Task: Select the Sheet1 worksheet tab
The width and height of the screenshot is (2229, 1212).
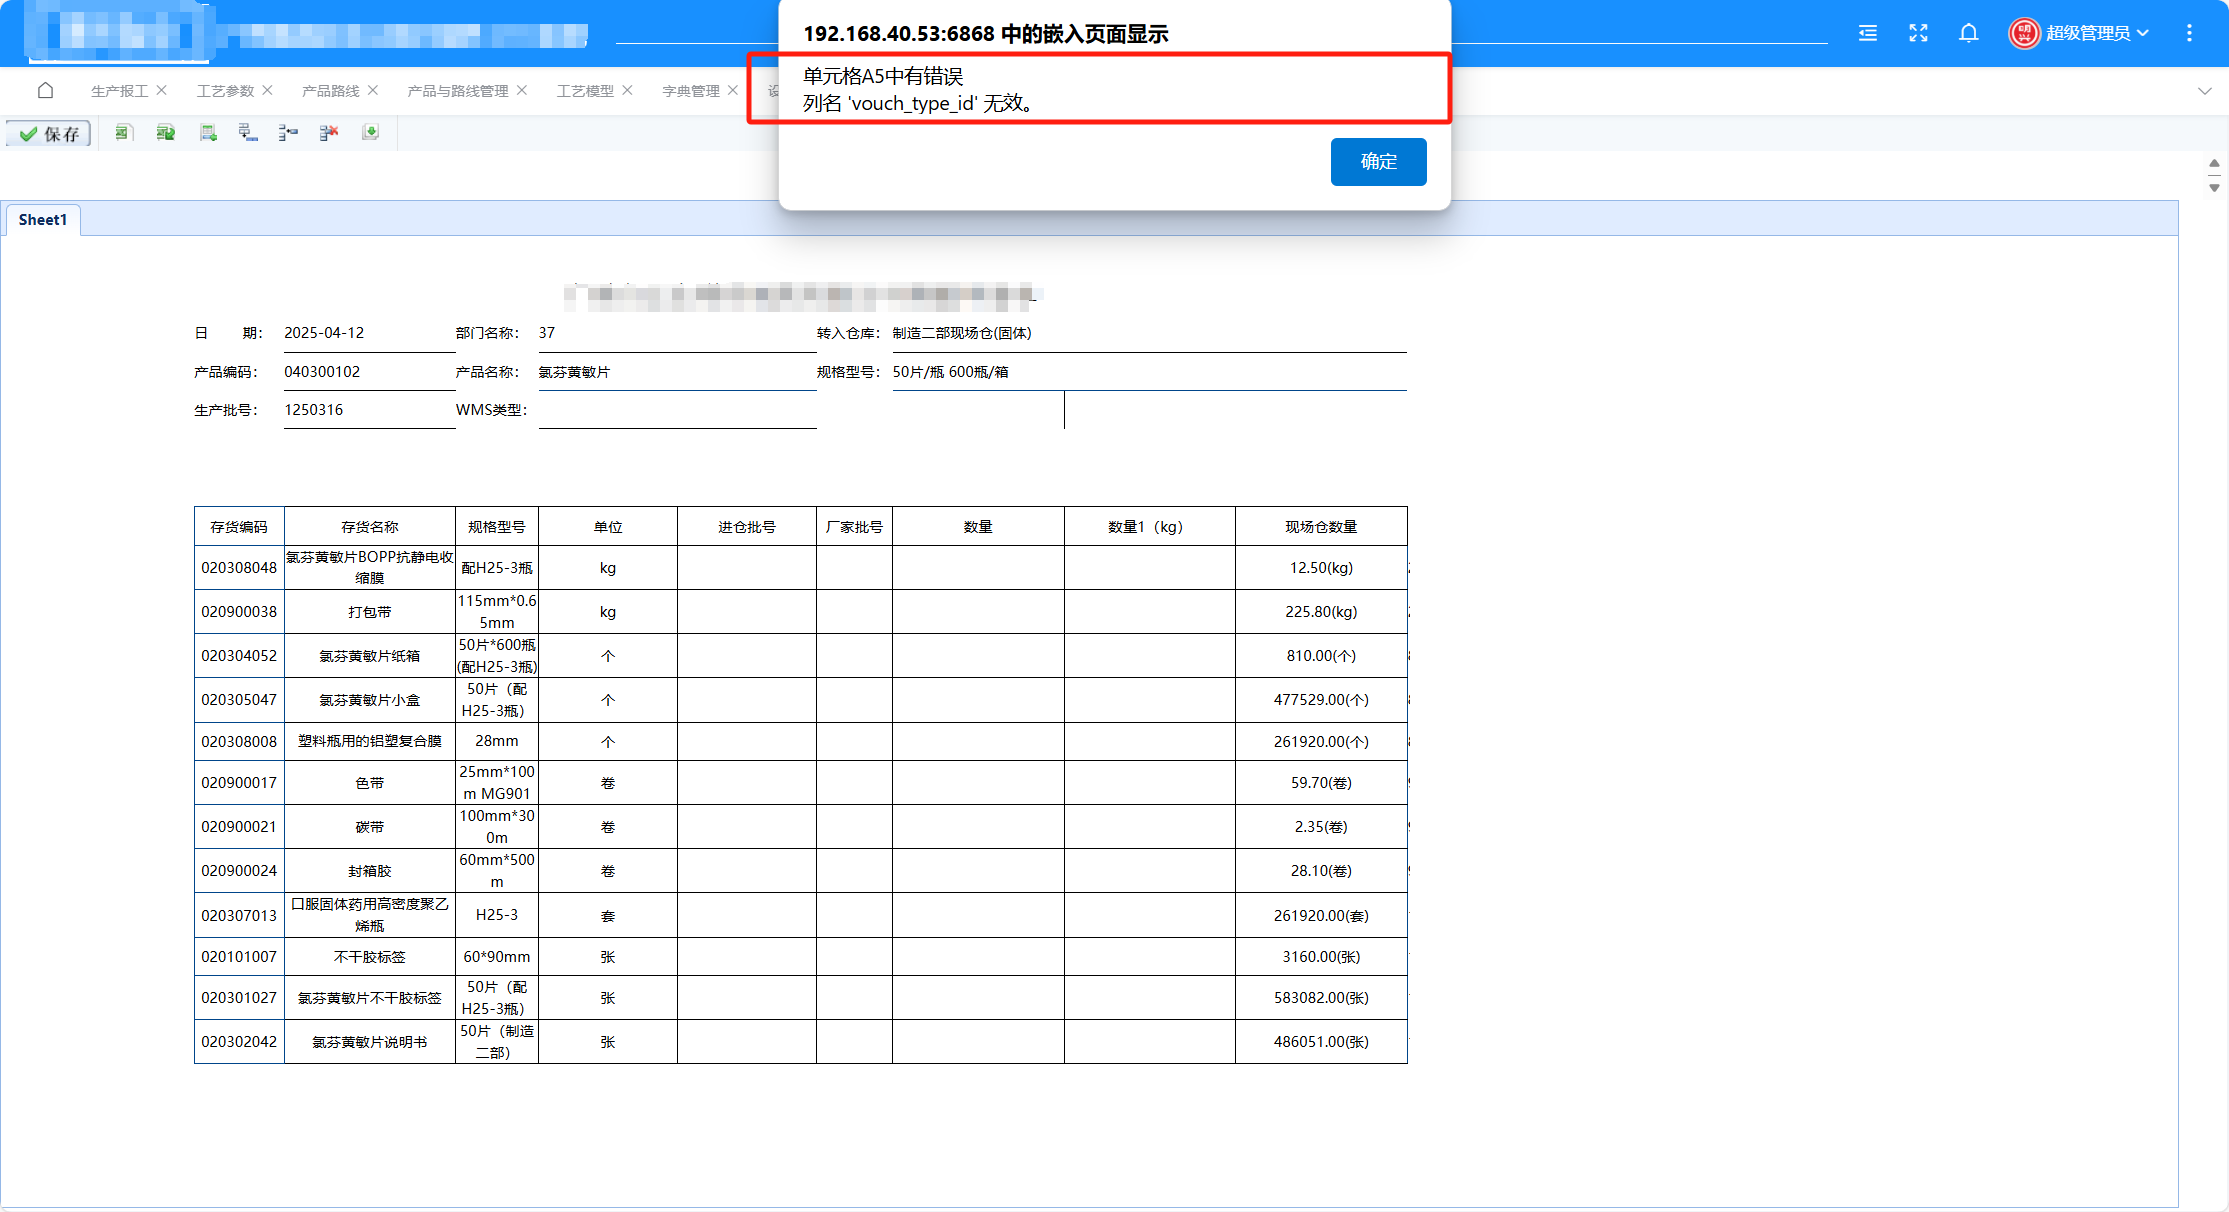Action: [42, 220]
